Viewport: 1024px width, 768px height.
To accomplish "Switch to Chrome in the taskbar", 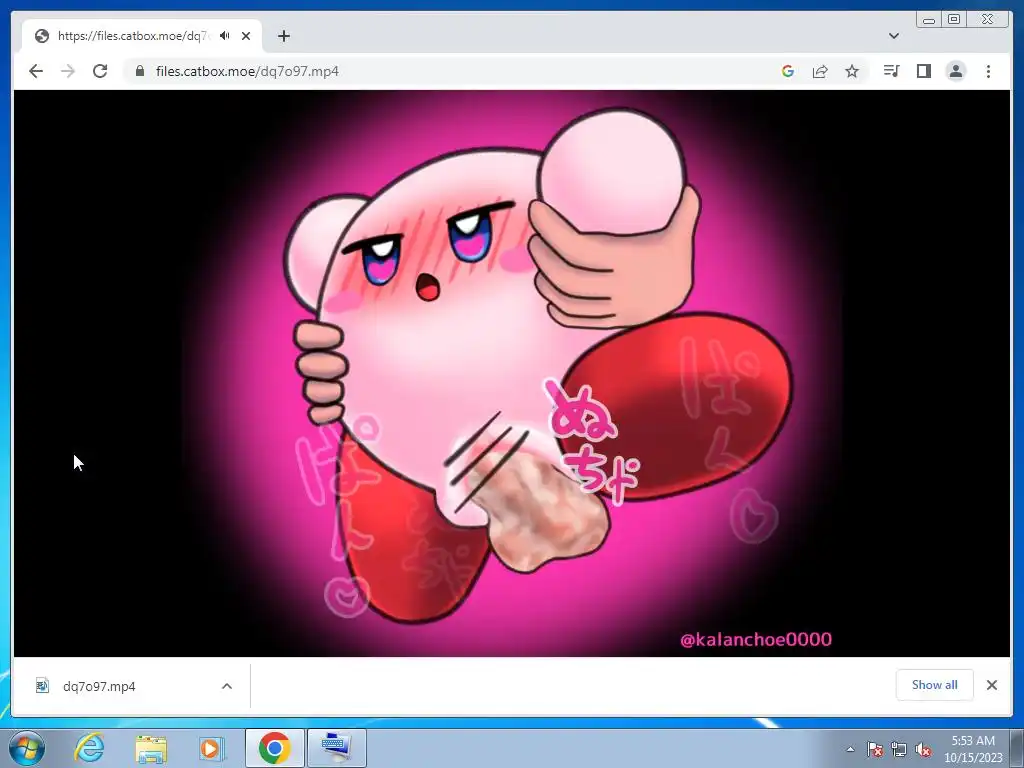I will pos(274,748).
